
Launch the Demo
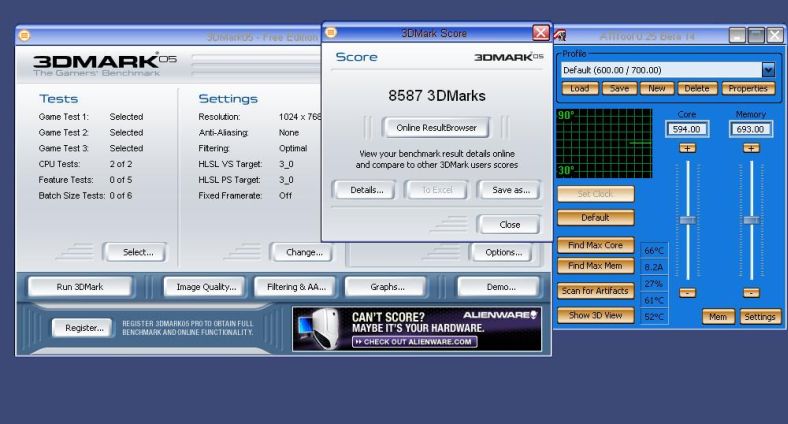(500, 287)
